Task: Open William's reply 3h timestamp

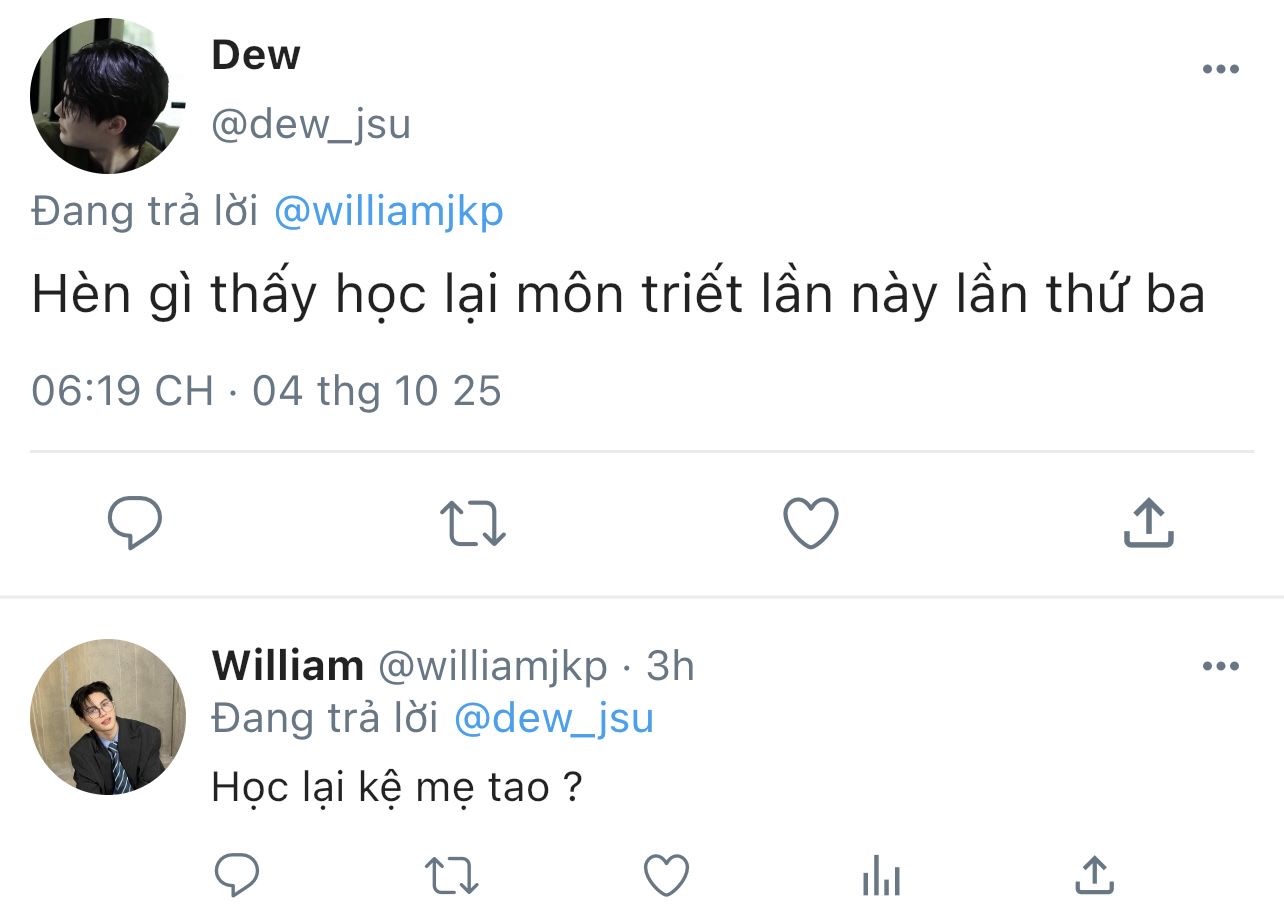Action: click(x=670, y=666)
